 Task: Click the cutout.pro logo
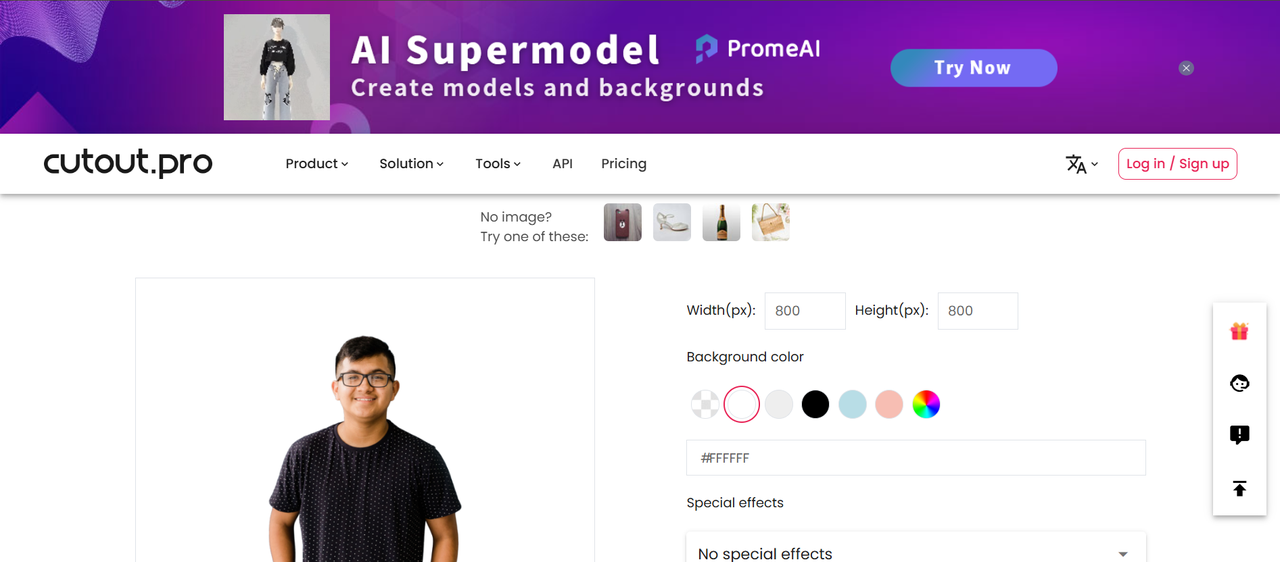[128, 163]
